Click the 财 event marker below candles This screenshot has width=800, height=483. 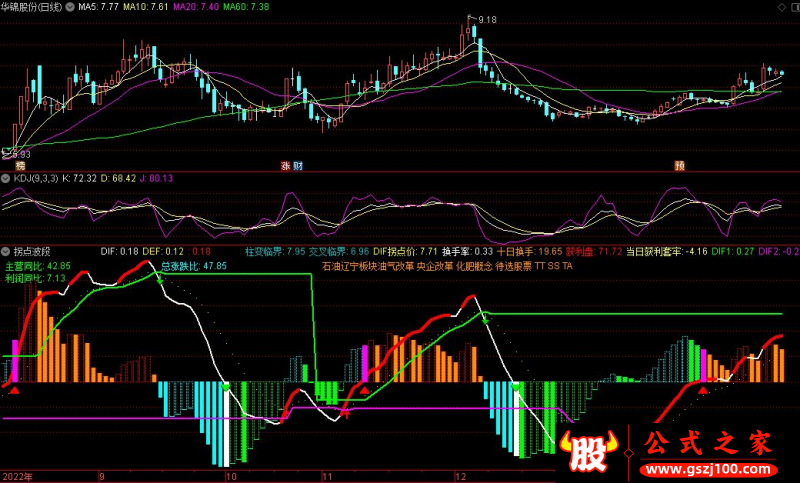pos(298,166)
